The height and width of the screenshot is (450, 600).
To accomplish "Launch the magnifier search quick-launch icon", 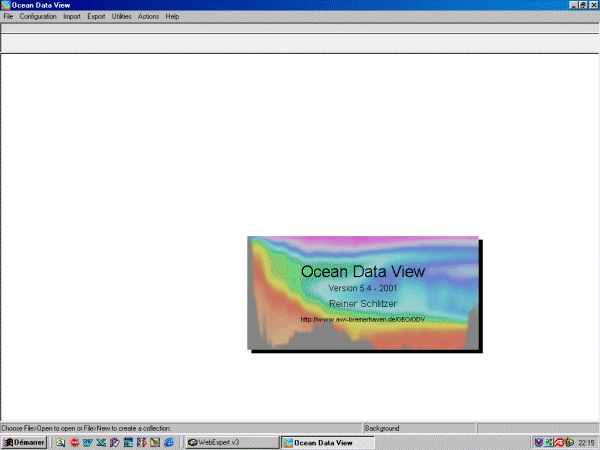I will tap(60, 443).
